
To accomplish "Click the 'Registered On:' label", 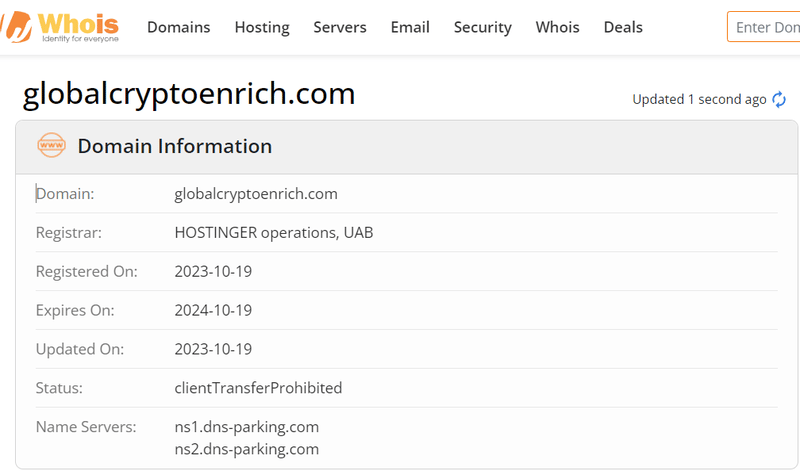I will [x=87, y=271].
